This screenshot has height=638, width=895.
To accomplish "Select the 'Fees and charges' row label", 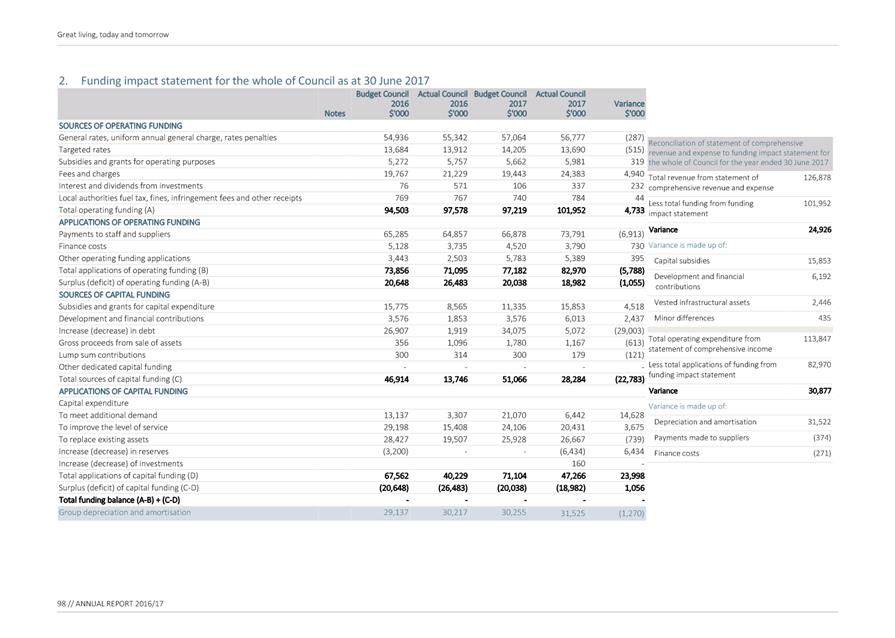I will (89, 174).
